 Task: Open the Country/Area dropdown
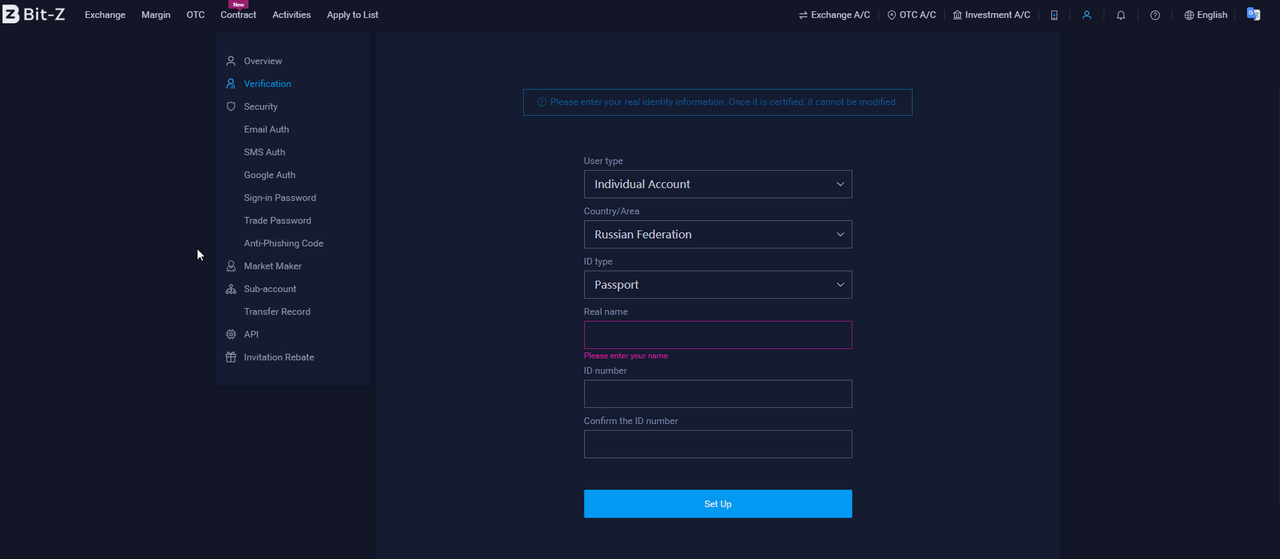(x=718, y=234)
